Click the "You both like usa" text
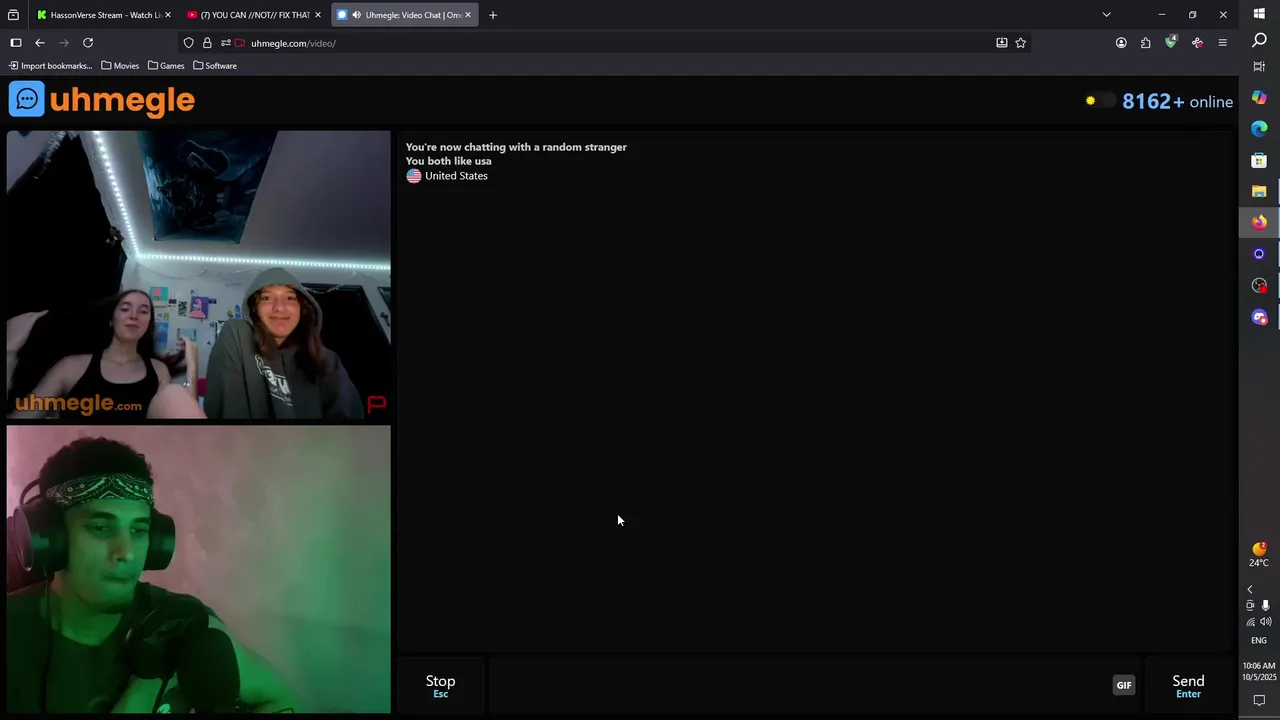1280x720 pixels. 448,161
